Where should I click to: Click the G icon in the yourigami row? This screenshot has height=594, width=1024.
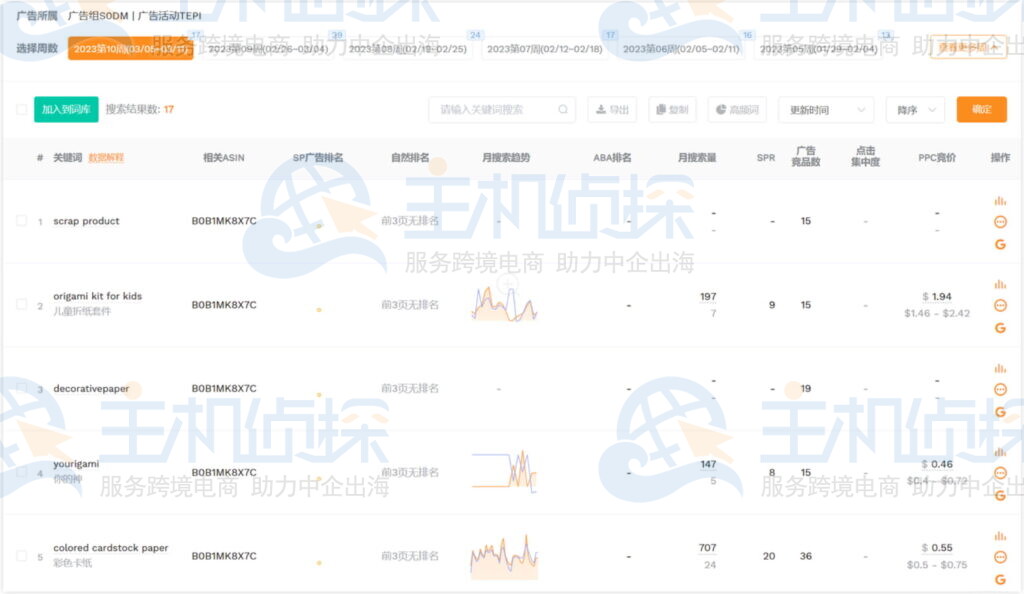coord(1000,495)
